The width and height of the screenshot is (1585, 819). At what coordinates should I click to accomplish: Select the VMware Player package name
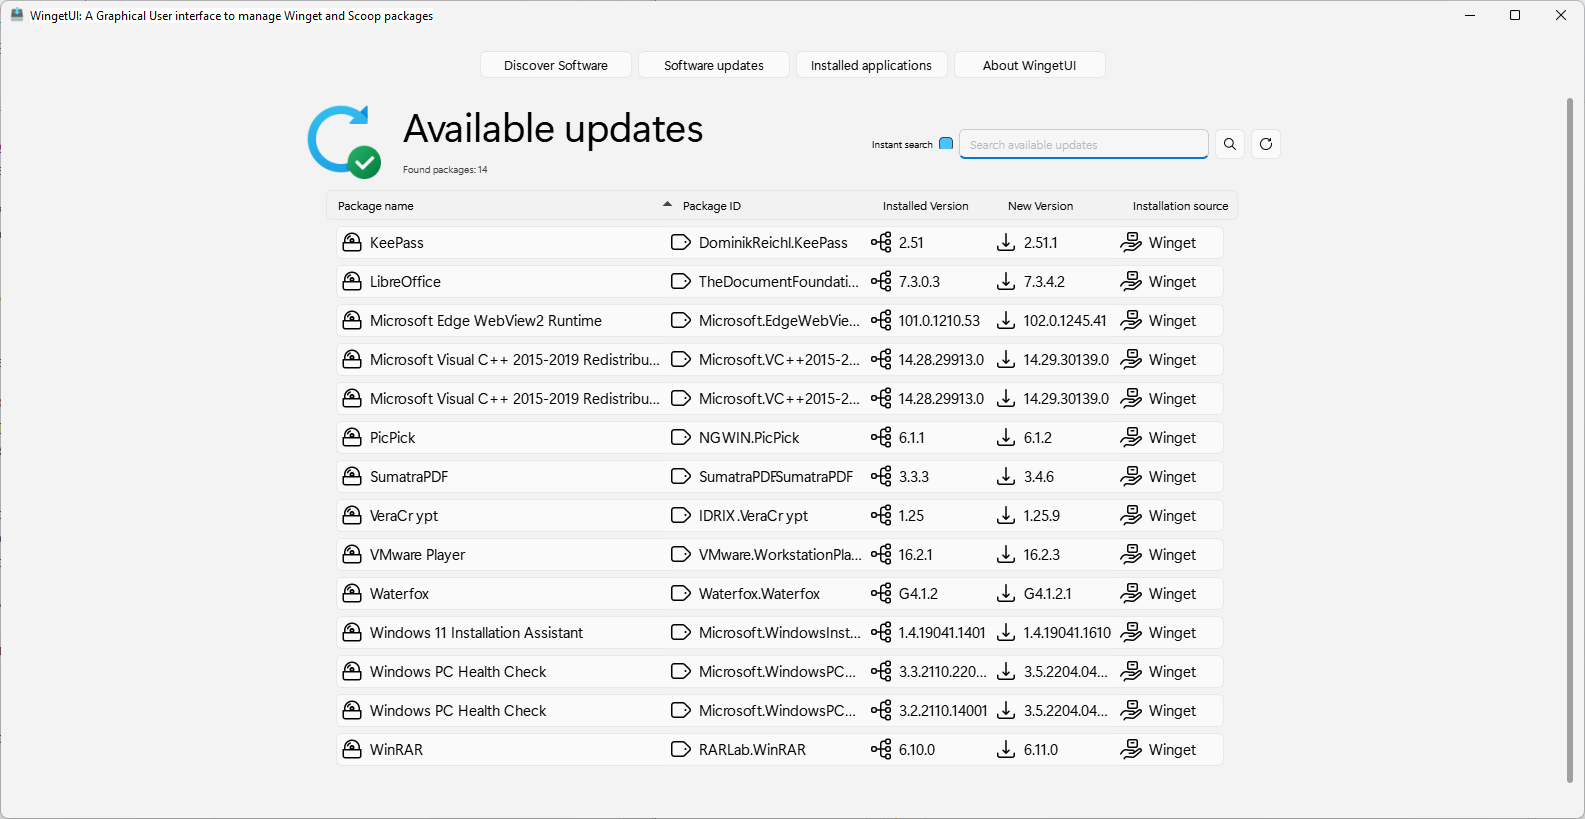pos(417,555)
